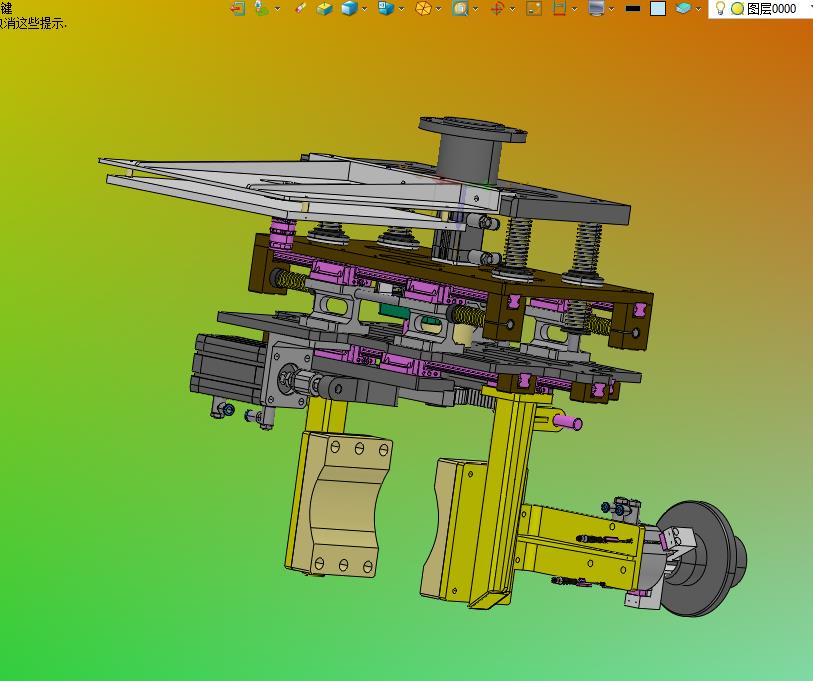Screen dimensions: 813x681
Task: Toggle the yellow circle layer state icon
Action: pyautogui.click(x=737, y=8)
